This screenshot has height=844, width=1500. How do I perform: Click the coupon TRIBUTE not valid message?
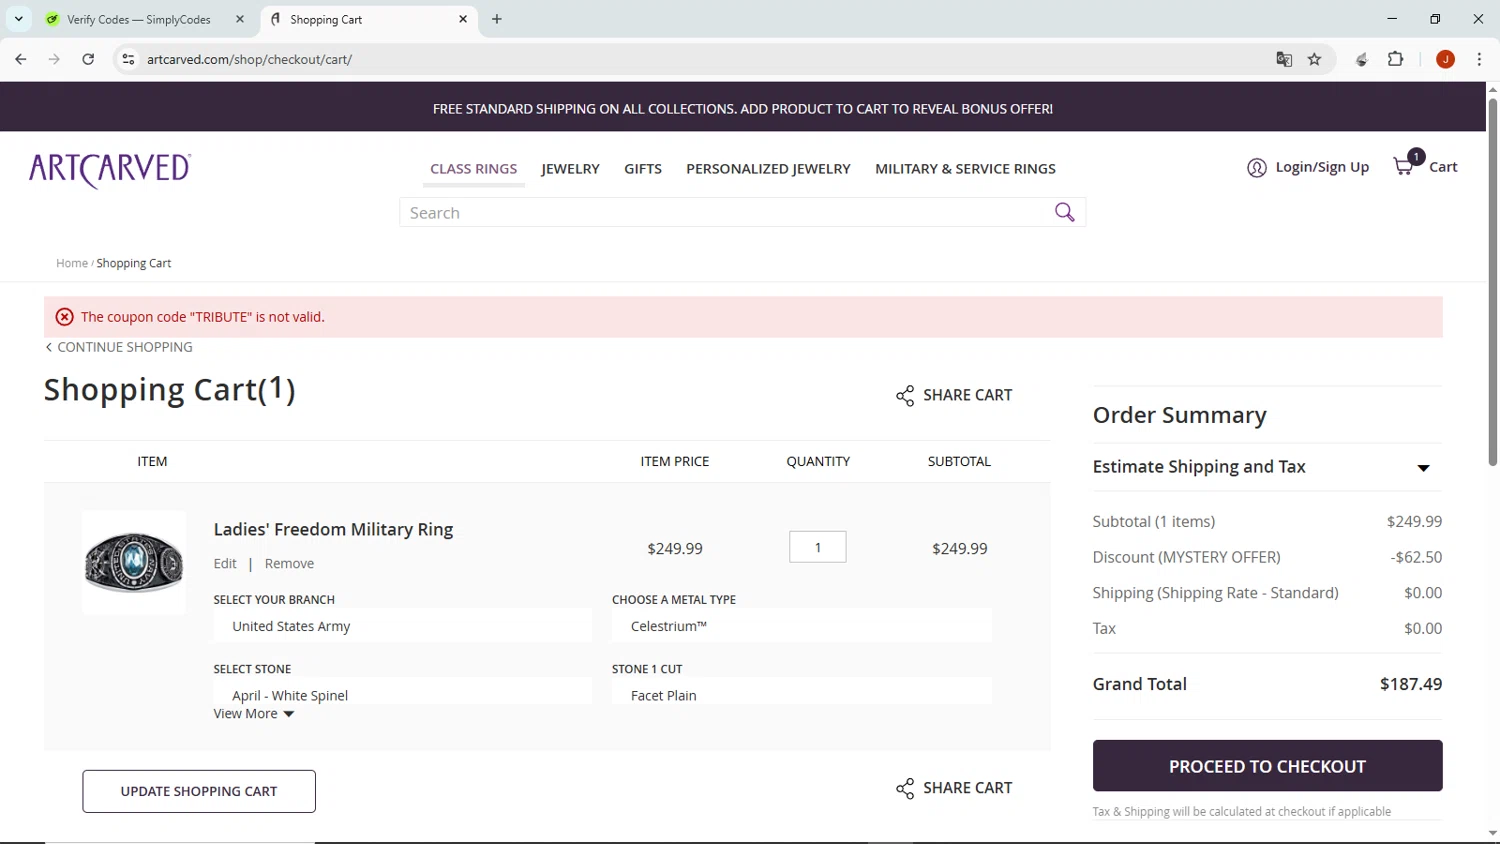[203, 317]
